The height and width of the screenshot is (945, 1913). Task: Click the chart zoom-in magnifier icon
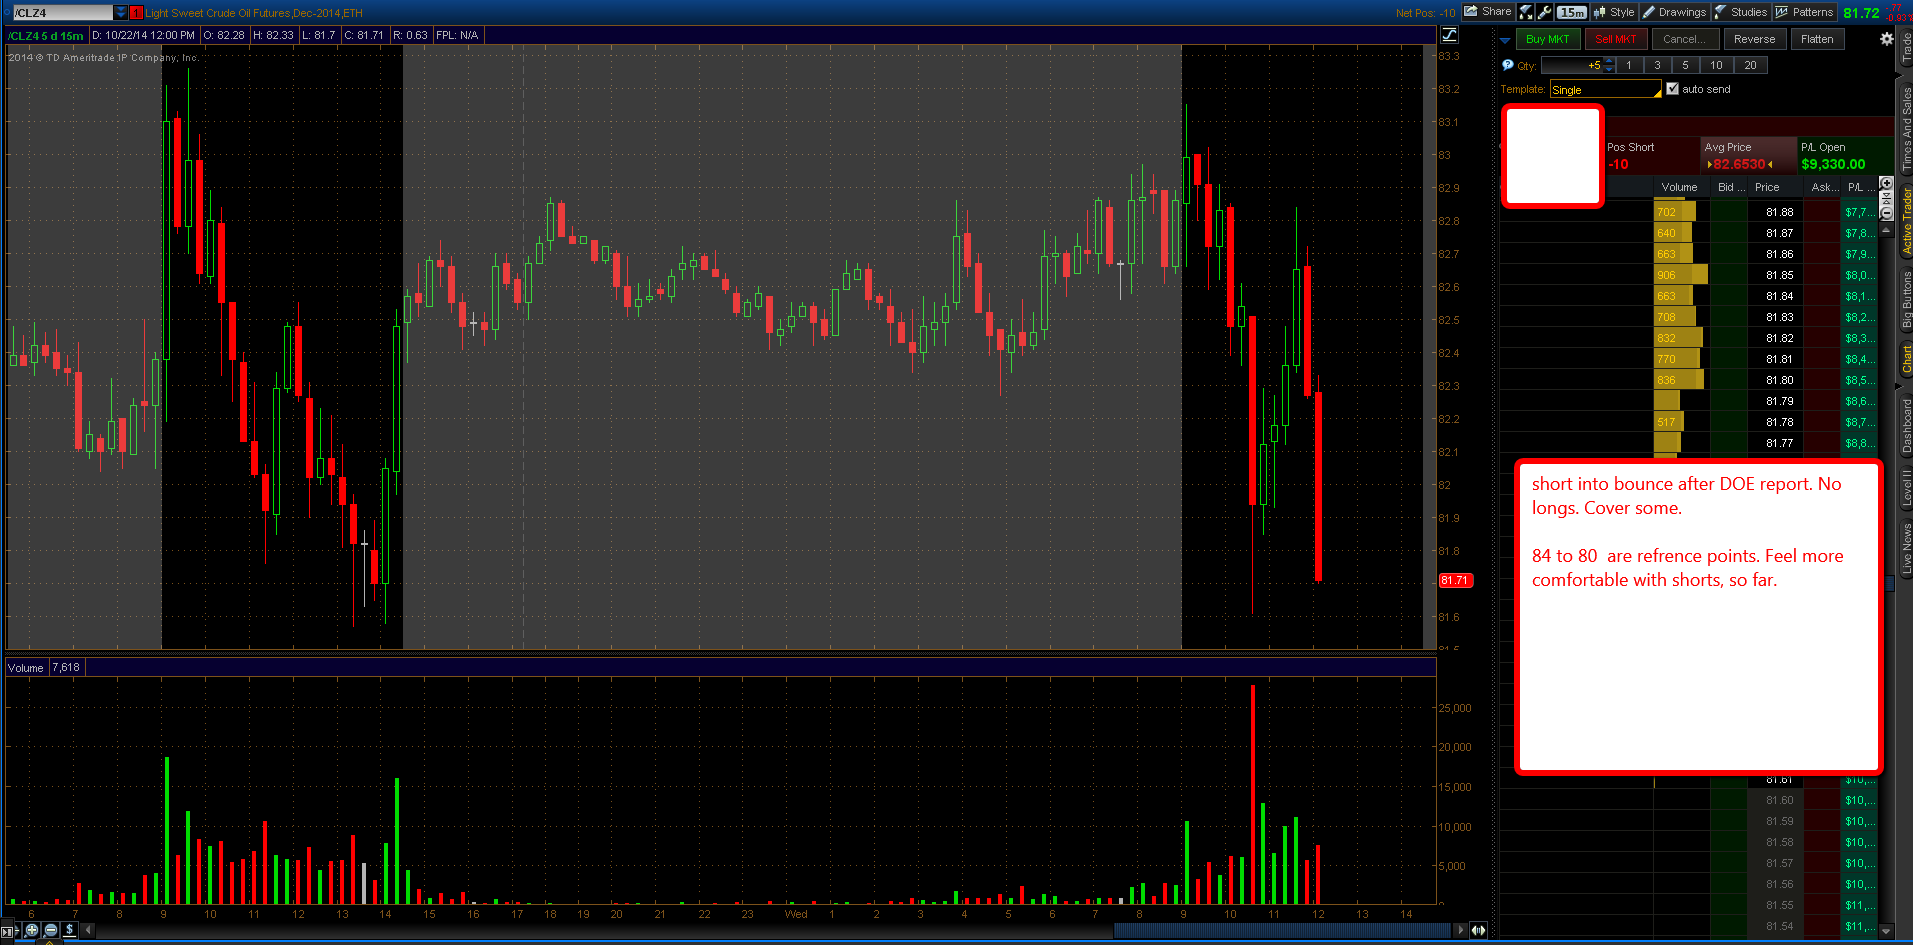[x=31, y=930]
